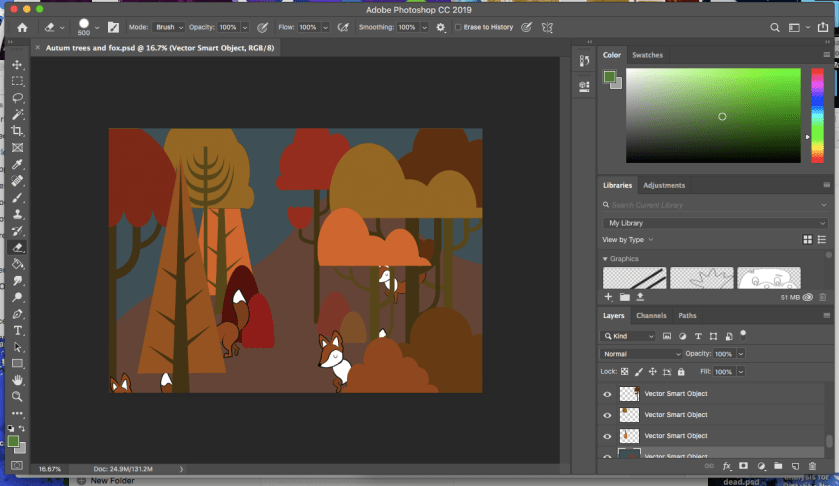Open the My Library dropdown
The height and width of the screenshot is (486, 839).
tap(716, 223)
